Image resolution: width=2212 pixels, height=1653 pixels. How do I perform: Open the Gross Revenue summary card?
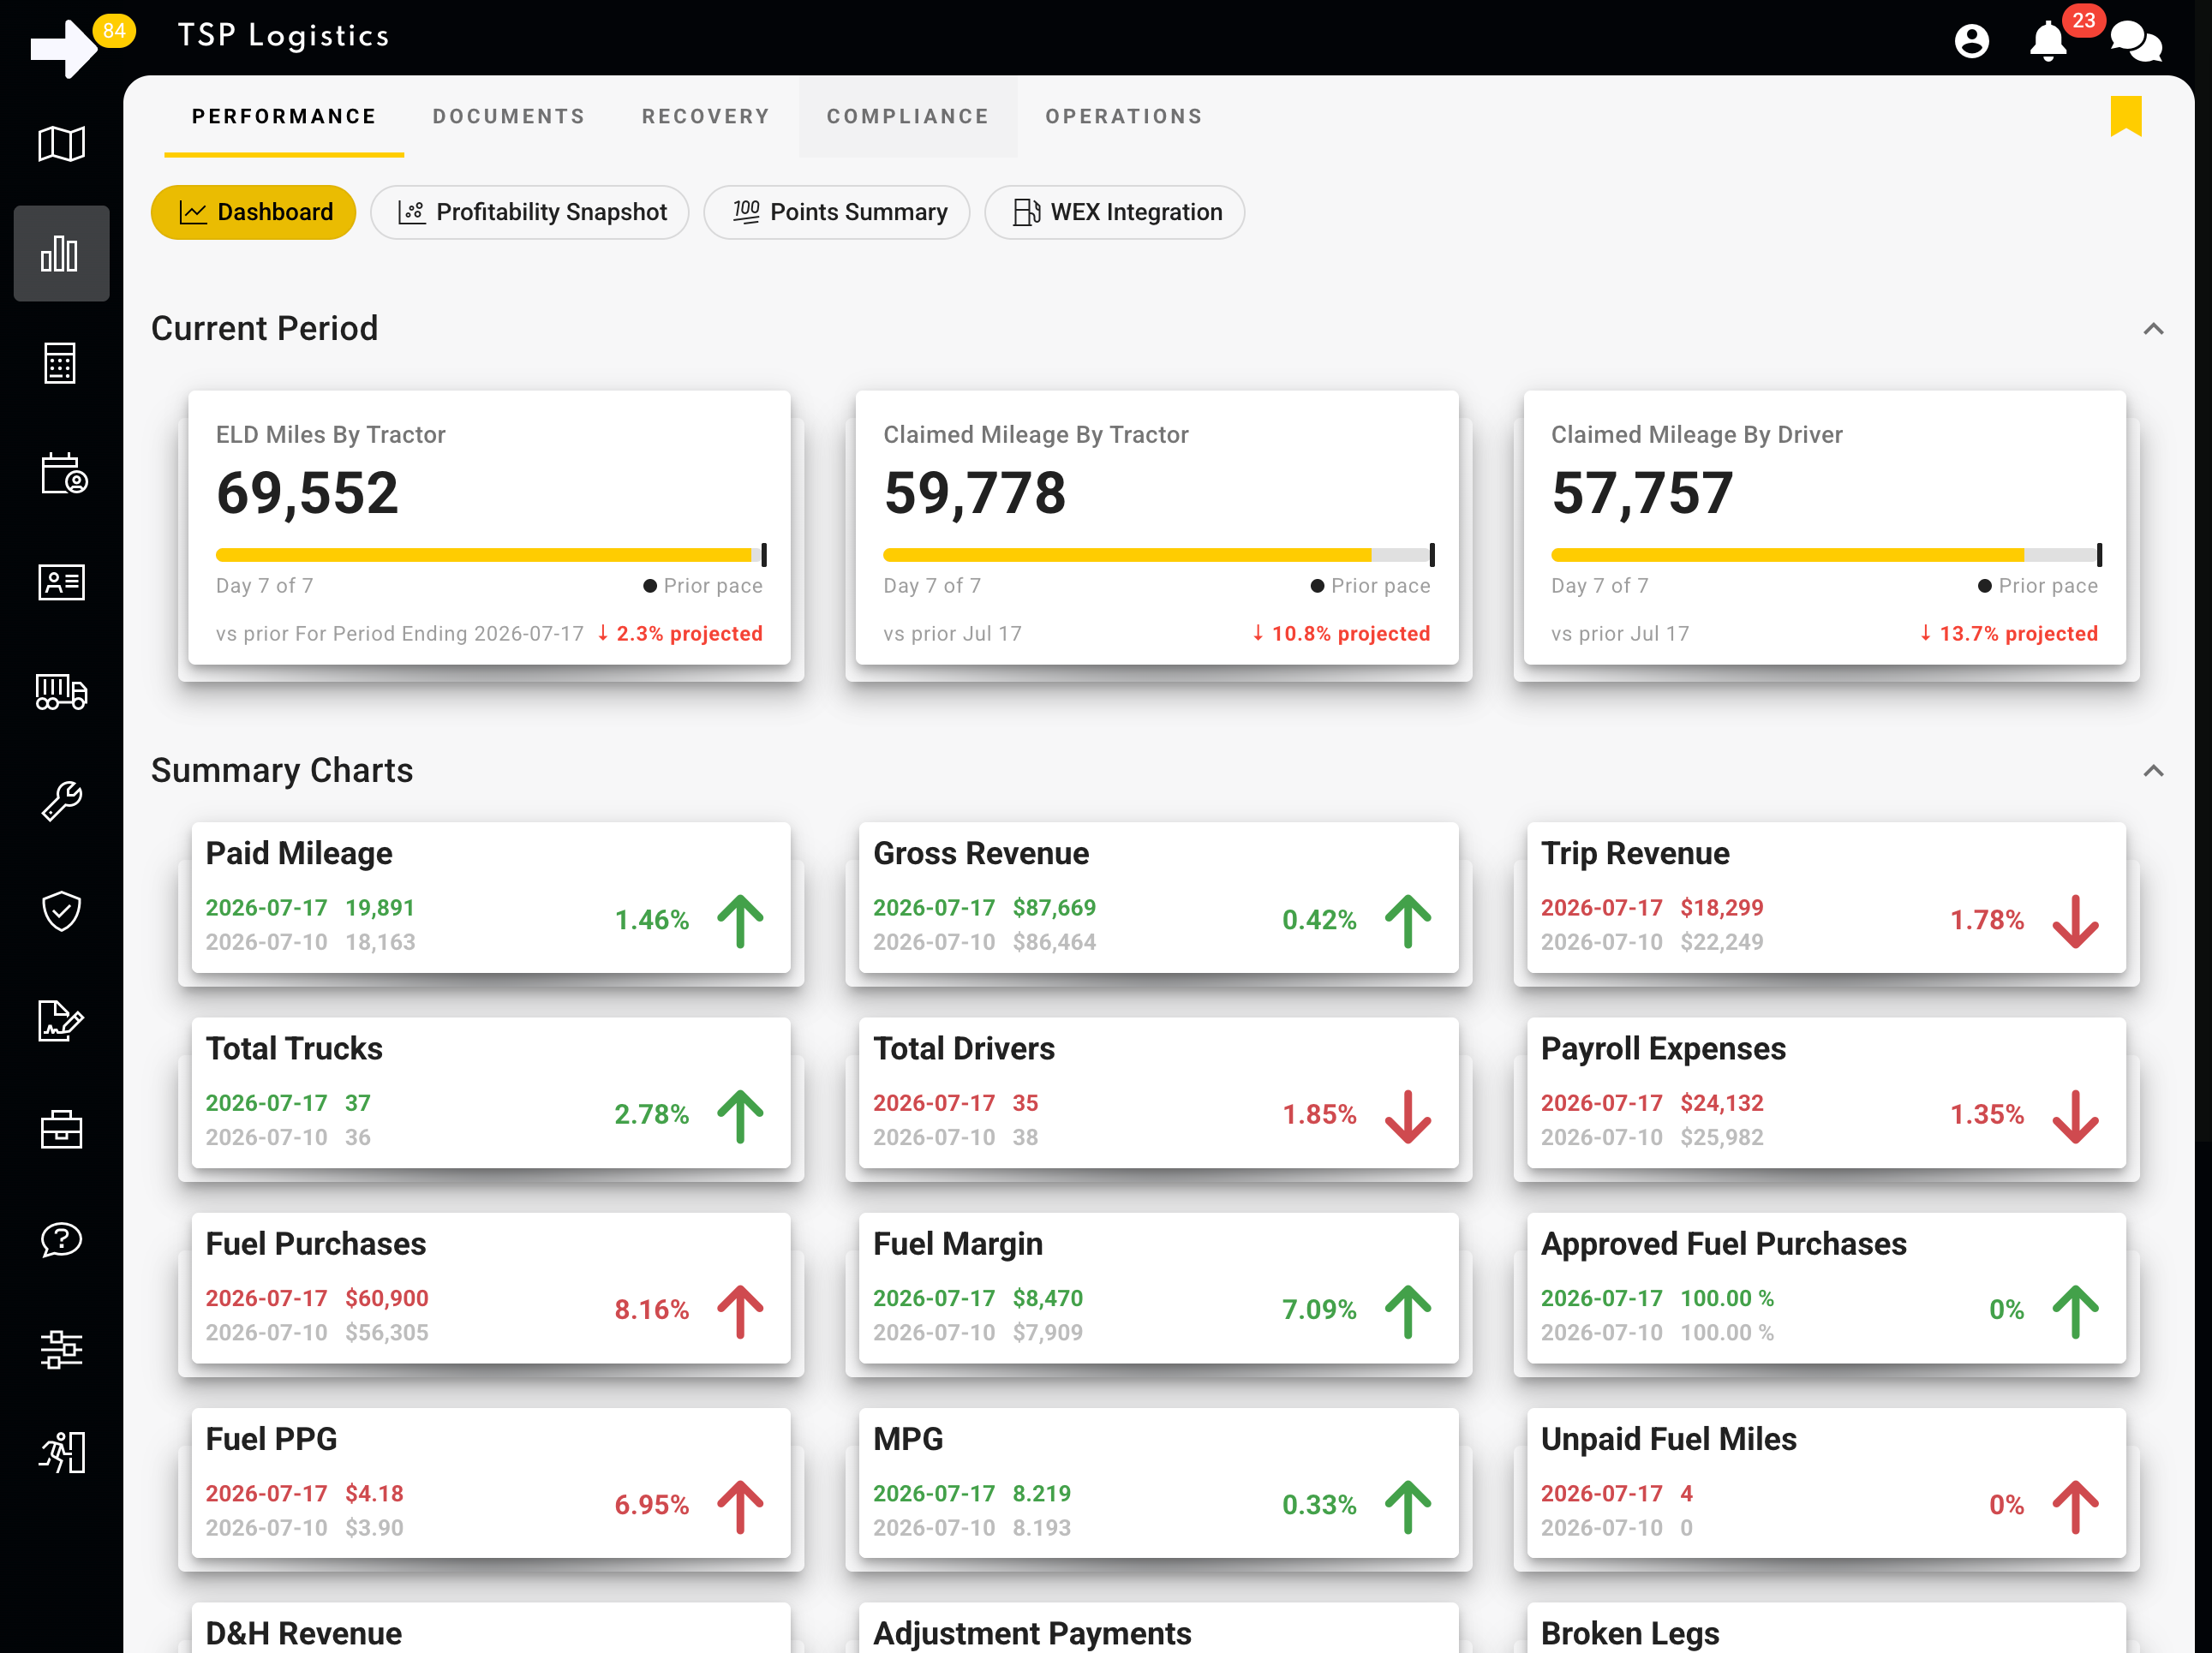click(1158, 897)
